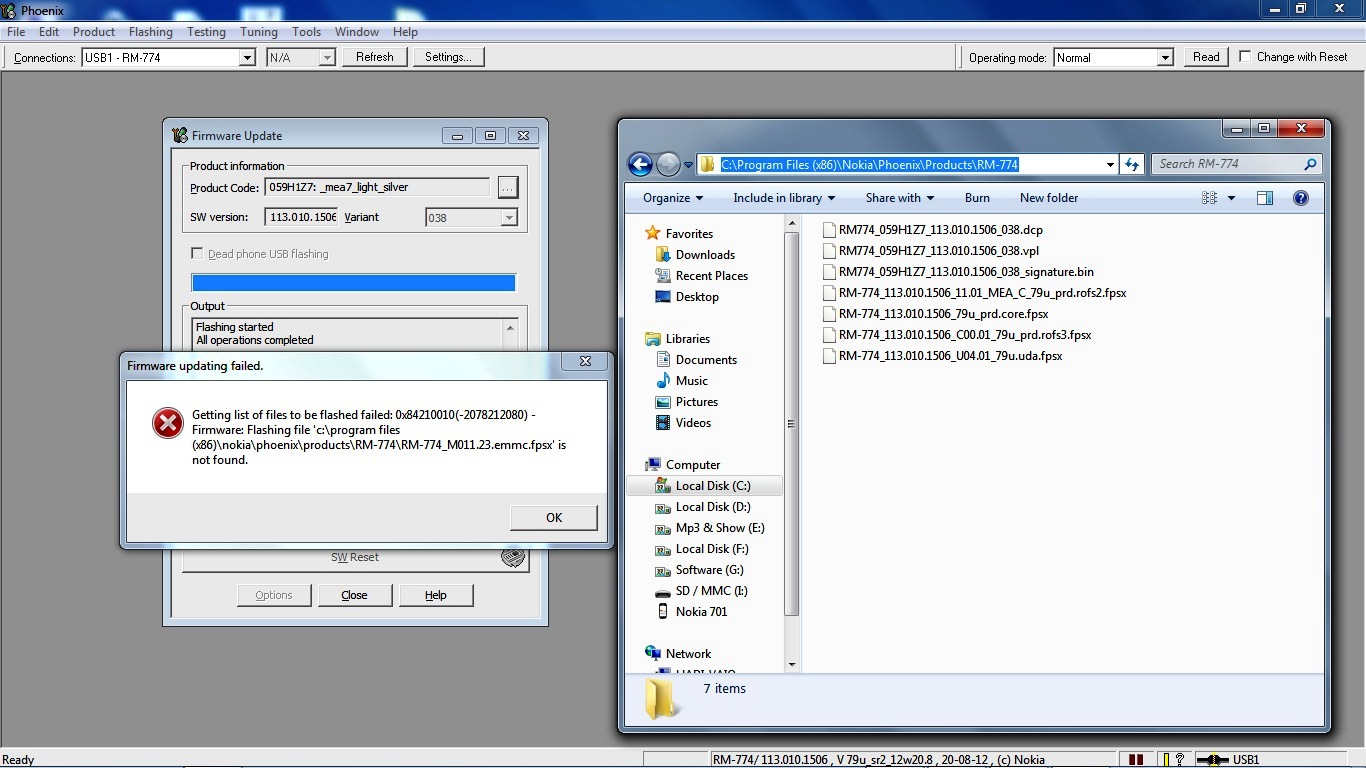Click the Settings... button
Viewport: 1366px width, 768px height.
pos(448,57)
